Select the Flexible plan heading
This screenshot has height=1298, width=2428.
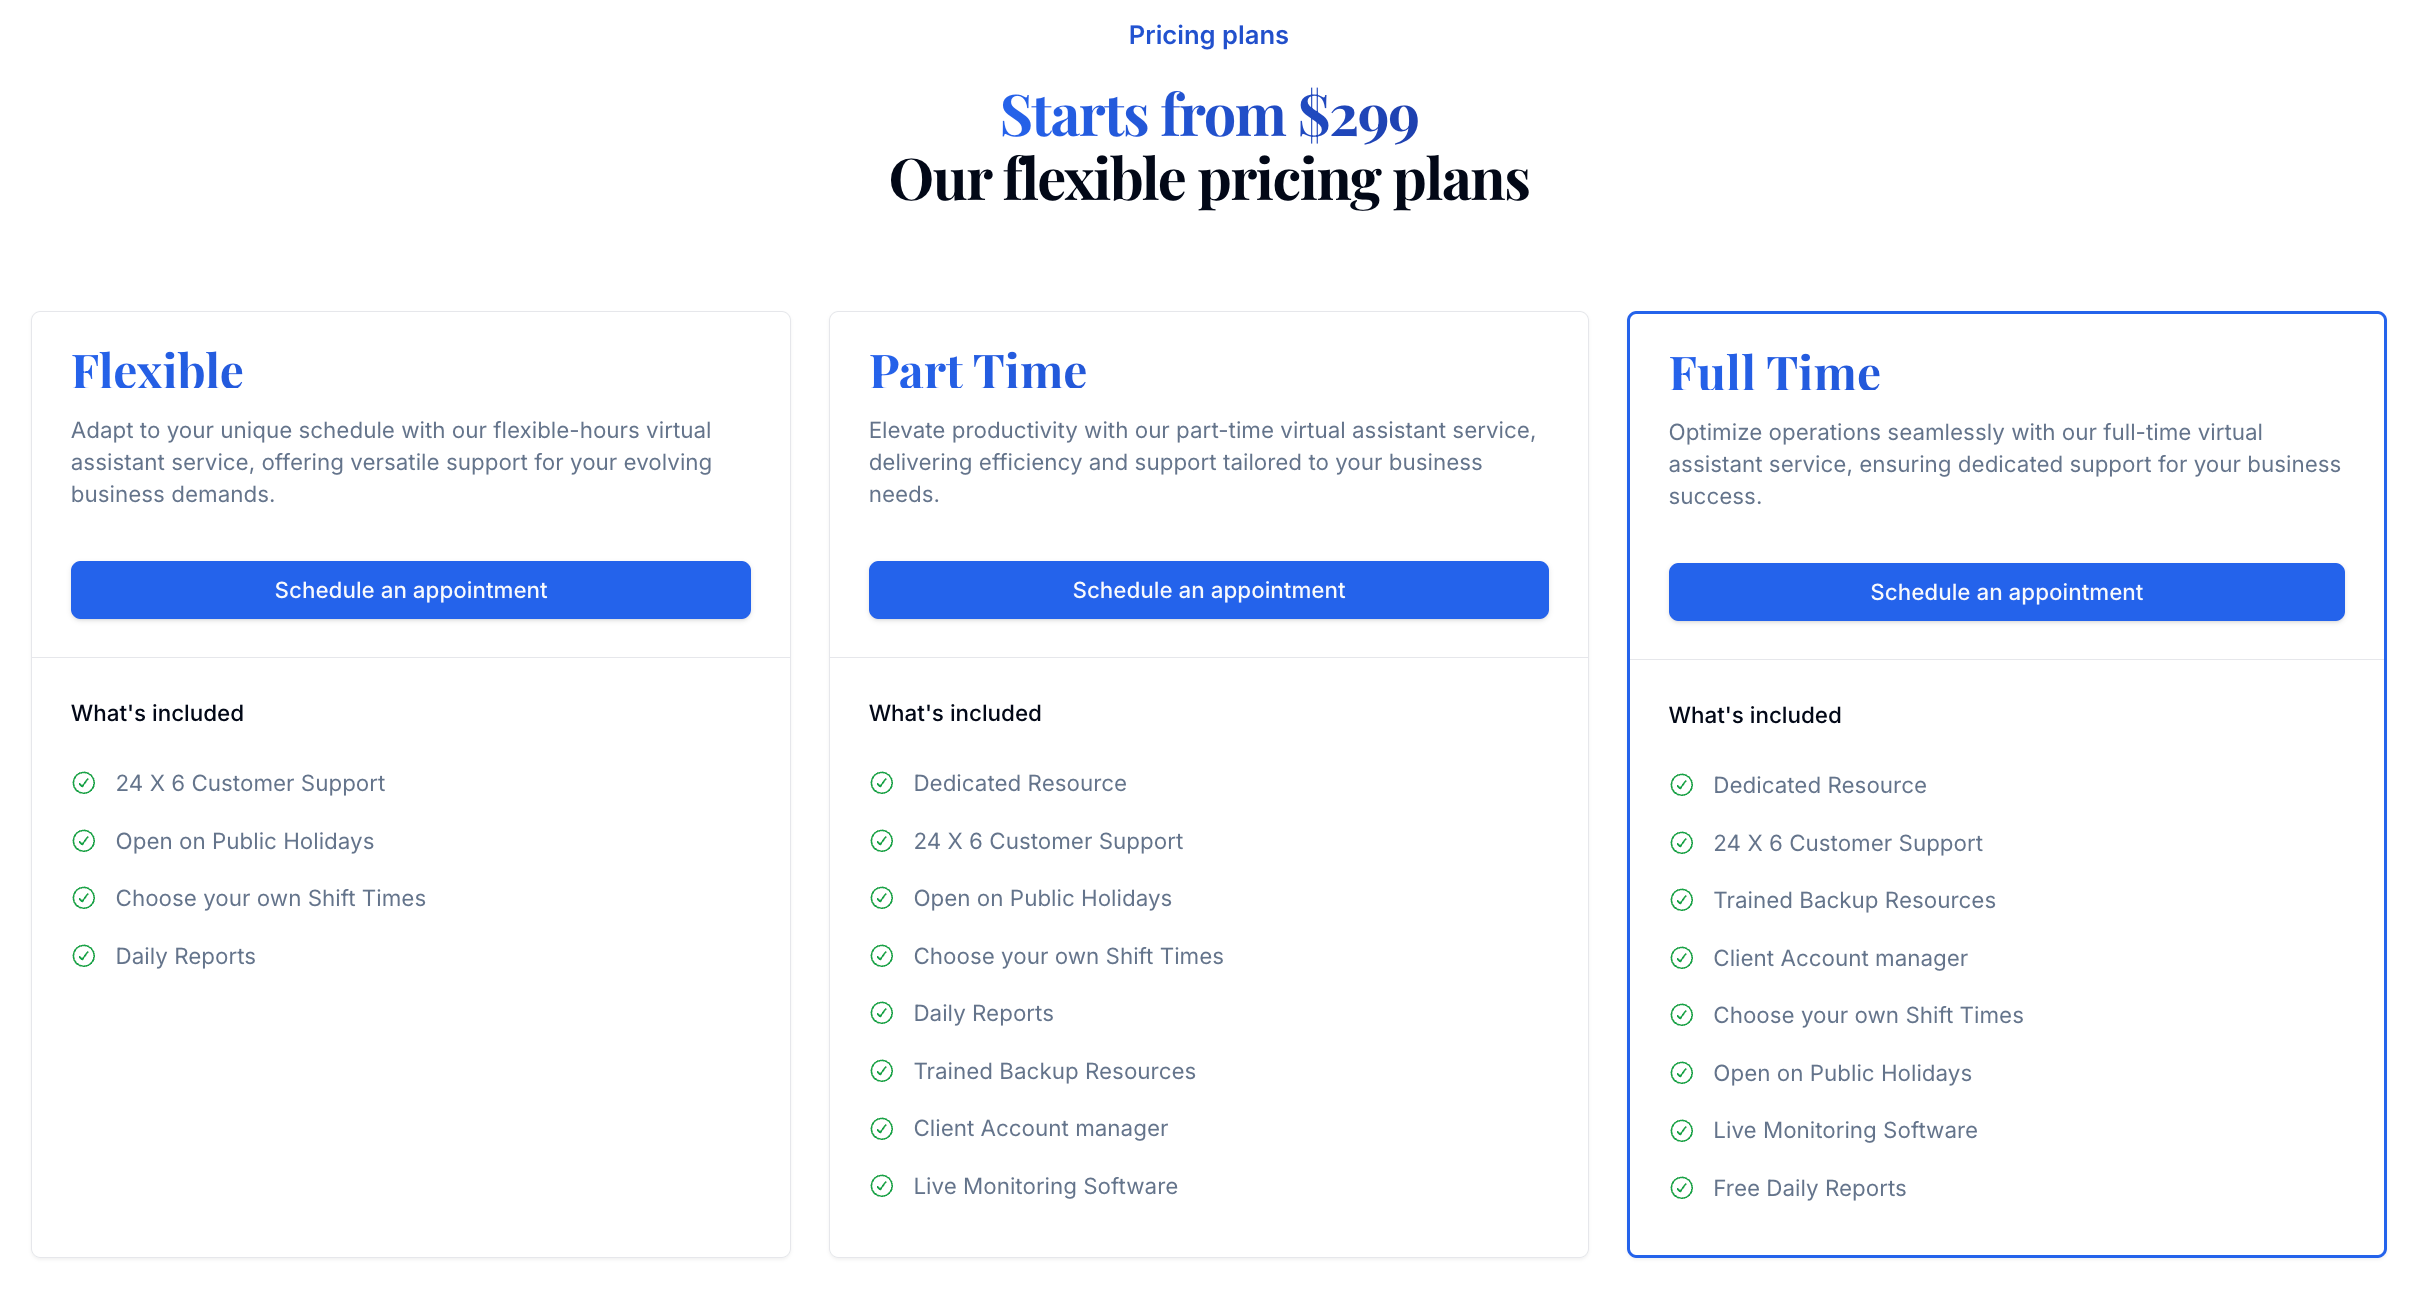[x=157, y=371]
